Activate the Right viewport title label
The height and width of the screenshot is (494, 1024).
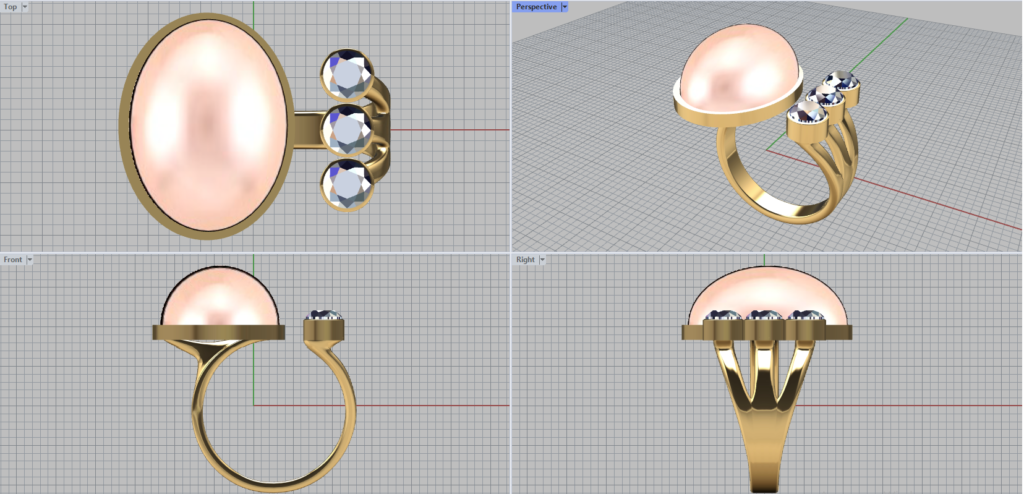(x=525, y=259)
